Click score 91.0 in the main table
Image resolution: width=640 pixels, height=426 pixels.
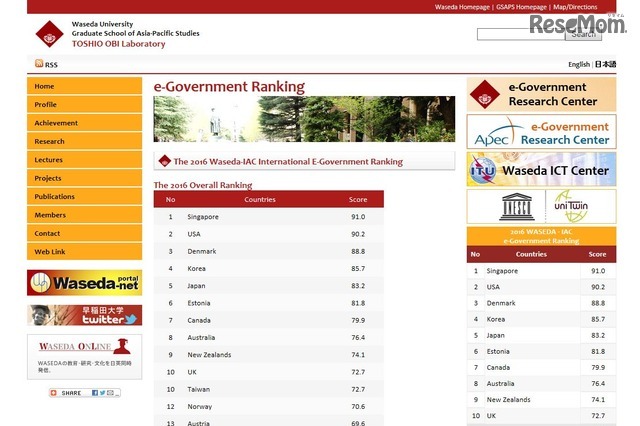358,217
